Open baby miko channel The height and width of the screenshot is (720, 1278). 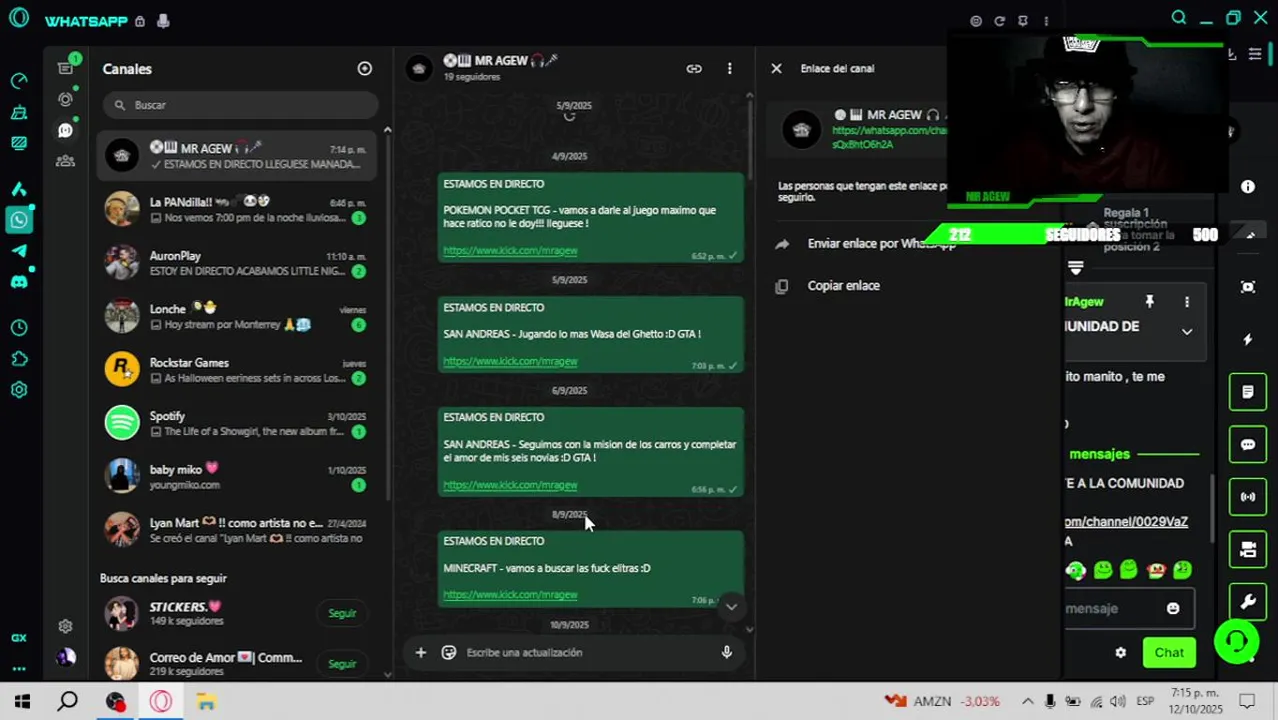click(x=236, y=477)
